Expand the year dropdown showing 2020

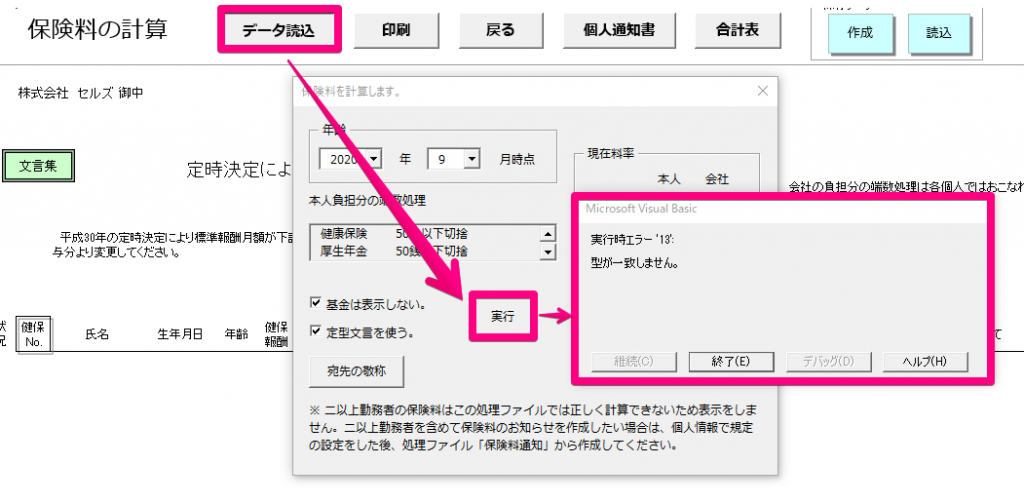click(374, 159)
